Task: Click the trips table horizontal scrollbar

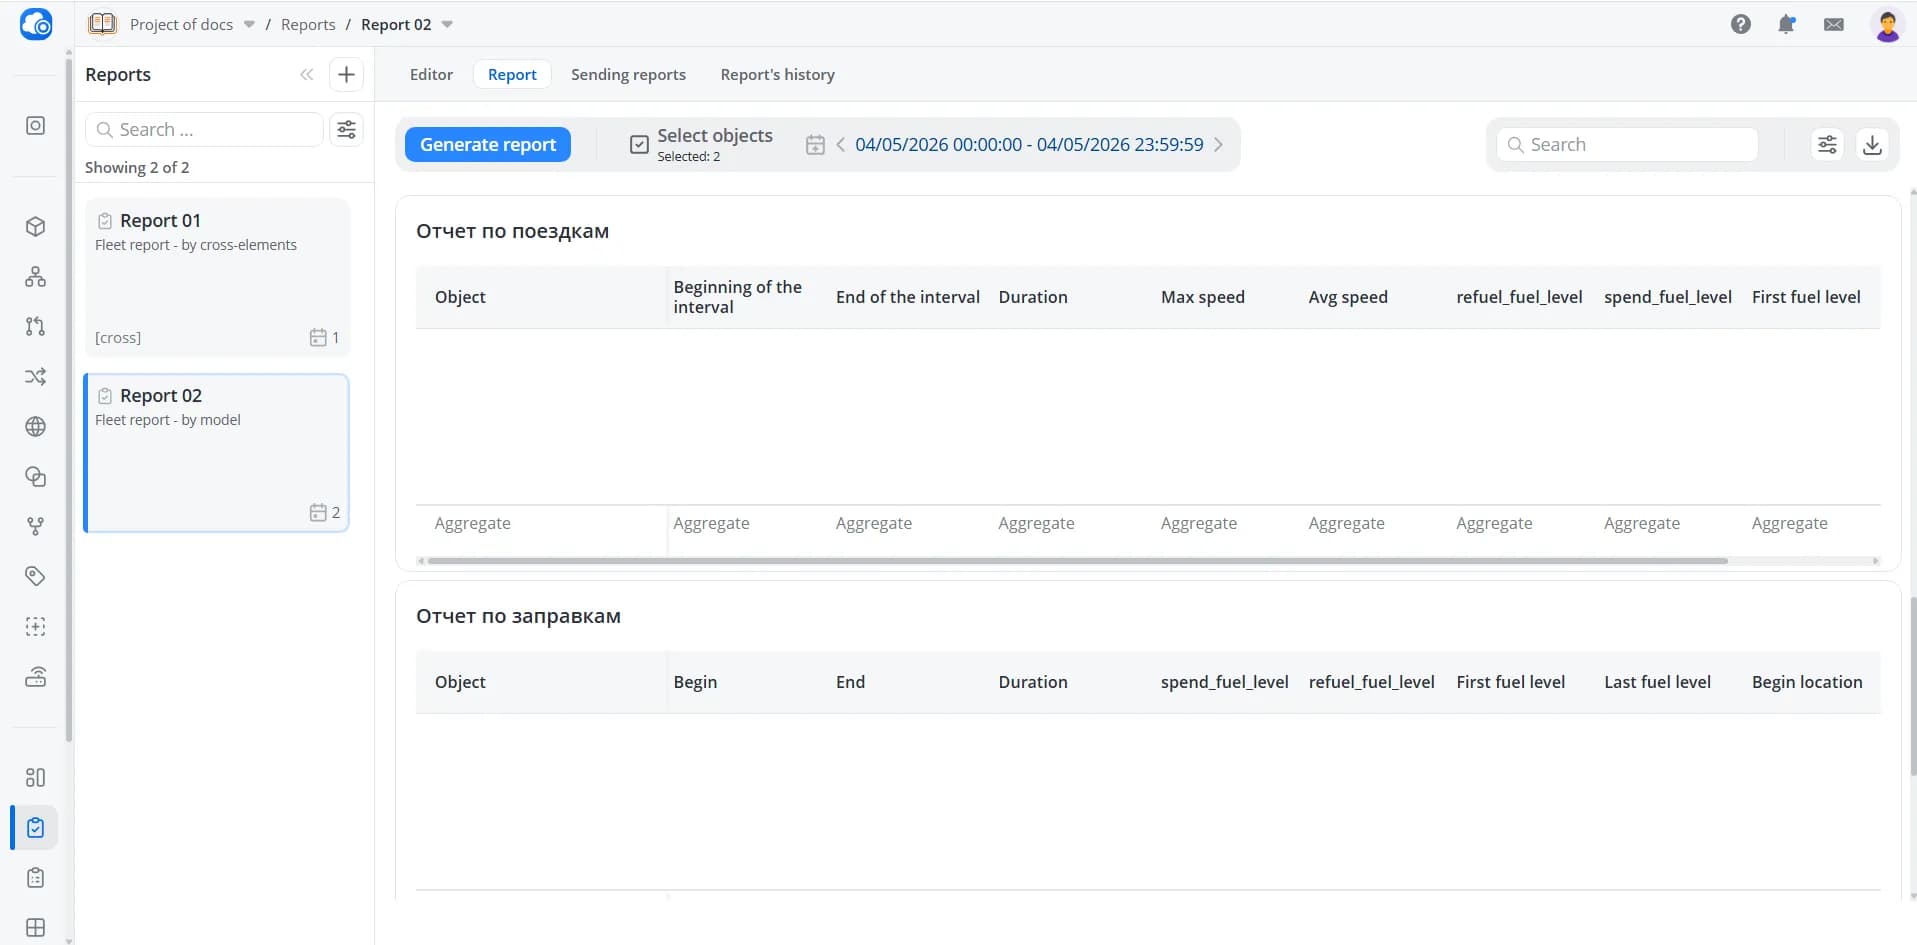Action: pos(1077,561)
